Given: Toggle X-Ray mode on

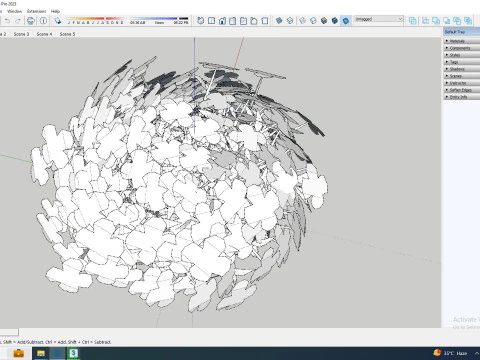Looking at the screenshot, I should point(279,21).
